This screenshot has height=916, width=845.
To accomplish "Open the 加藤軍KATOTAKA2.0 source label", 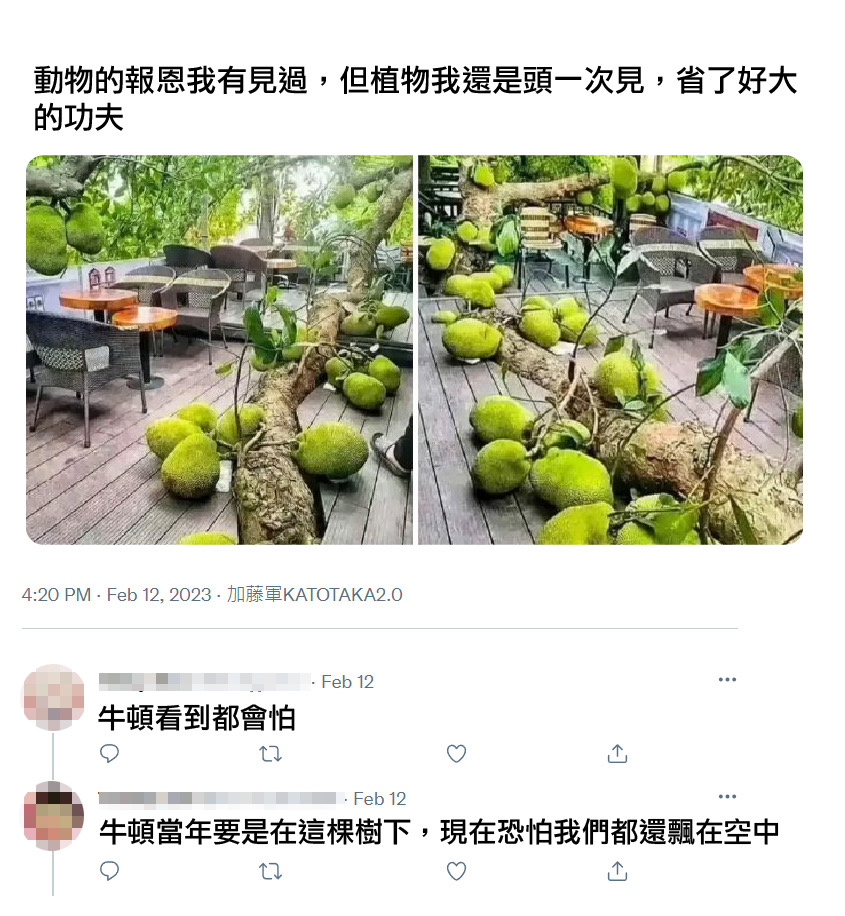I will tap(314, 594).
